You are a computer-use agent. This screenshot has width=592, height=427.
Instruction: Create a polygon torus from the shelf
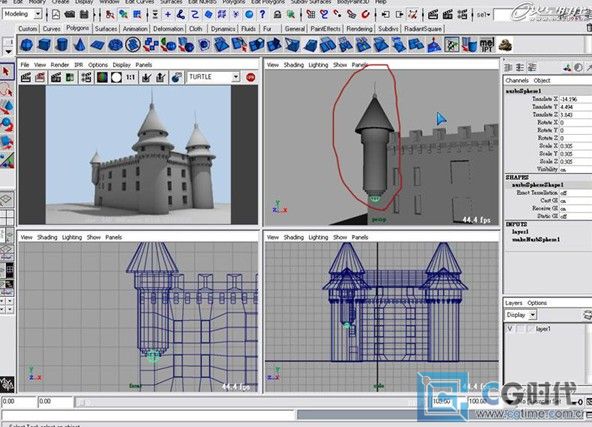[x=115, y=45]
